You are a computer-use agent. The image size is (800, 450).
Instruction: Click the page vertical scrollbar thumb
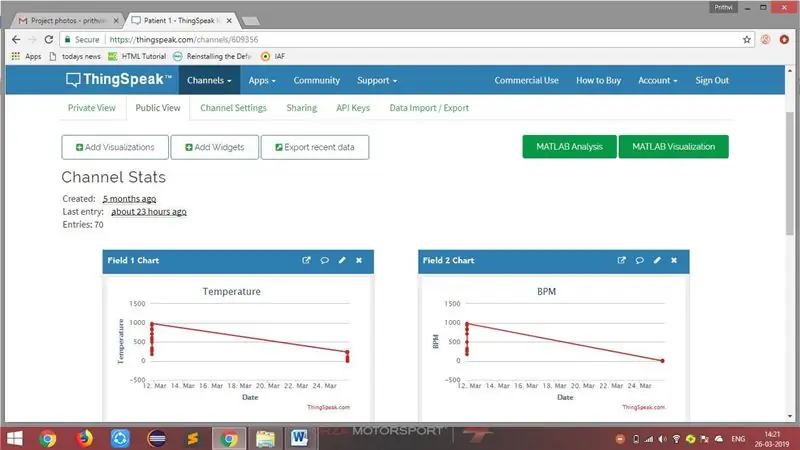[790, 173]
